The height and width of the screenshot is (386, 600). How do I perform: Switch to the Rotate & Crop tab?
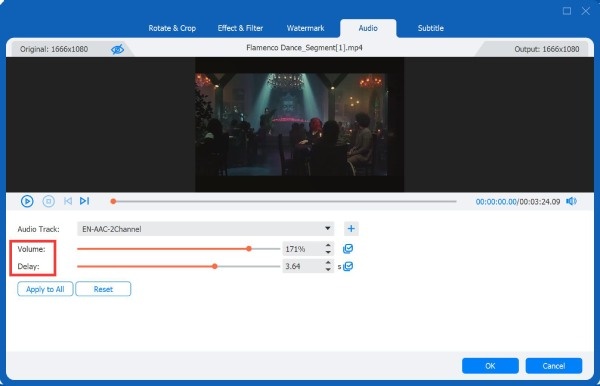(172, 28)
